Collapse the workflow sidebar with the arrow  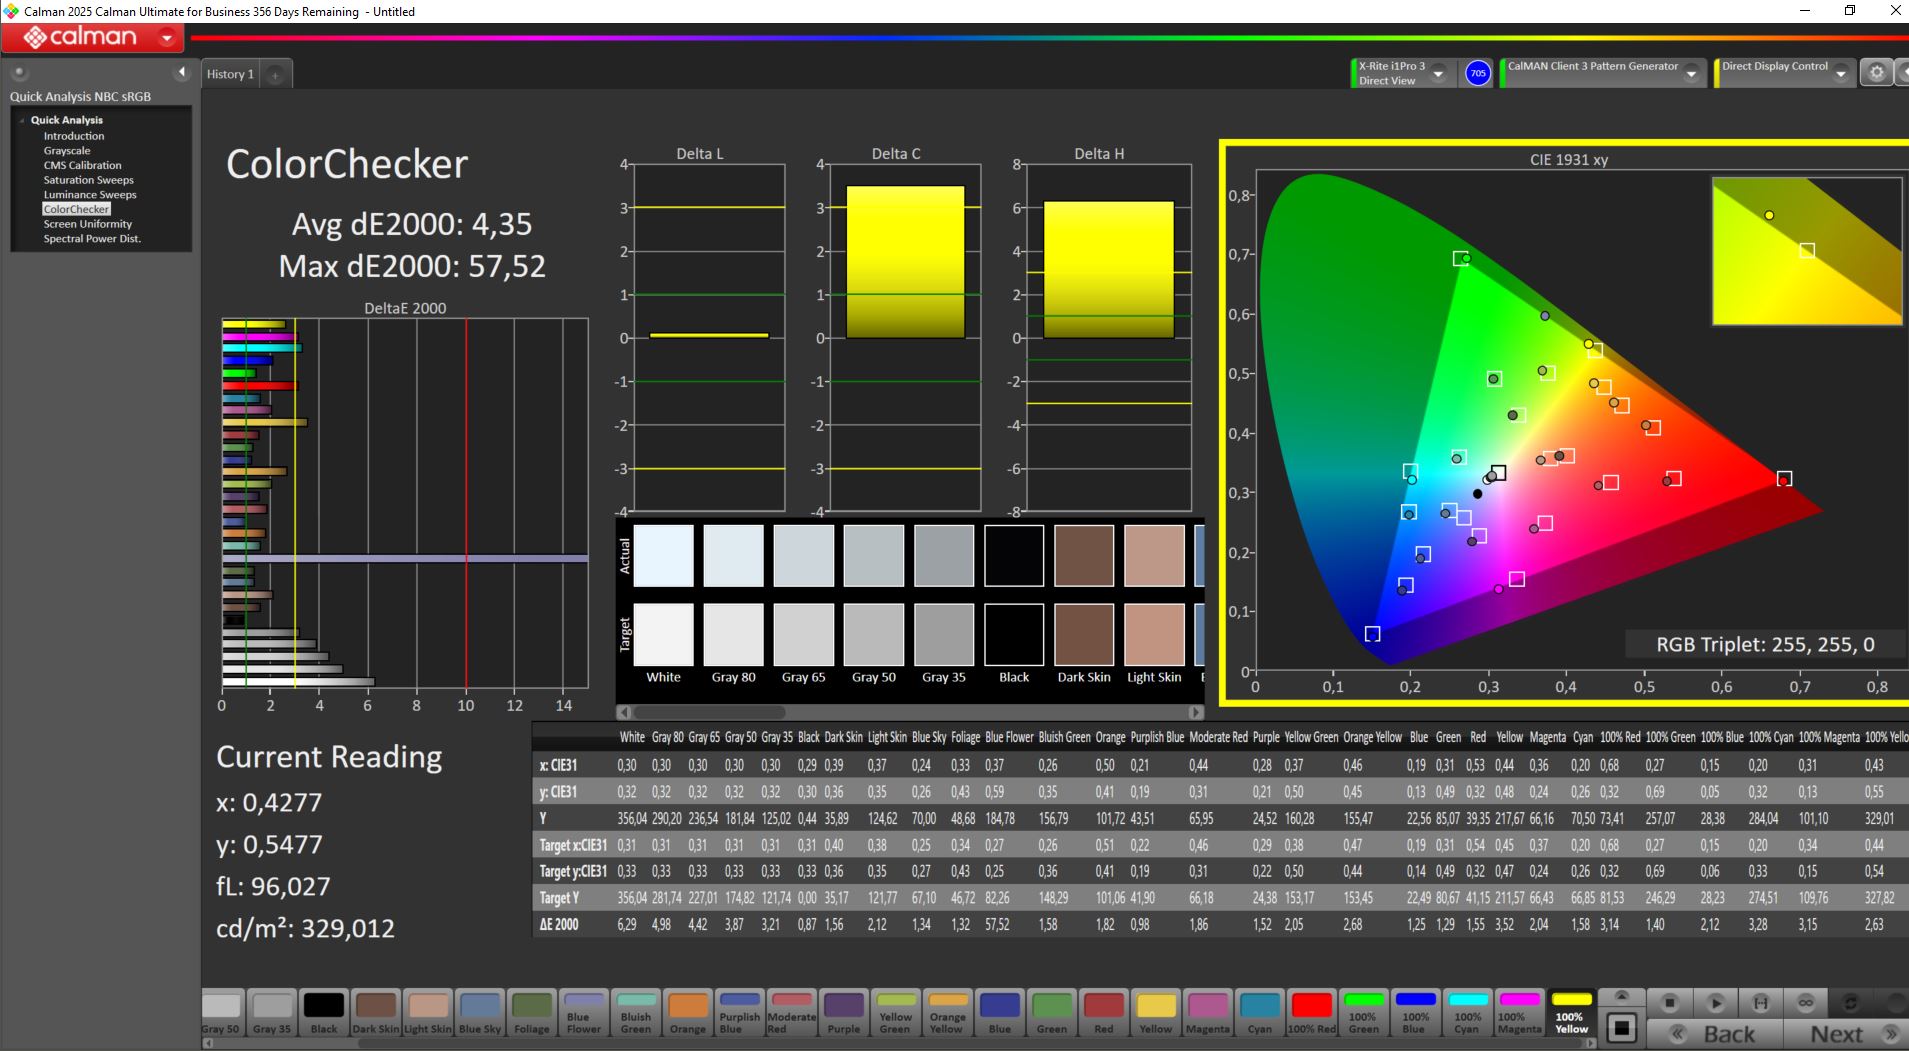coord(181,72)
